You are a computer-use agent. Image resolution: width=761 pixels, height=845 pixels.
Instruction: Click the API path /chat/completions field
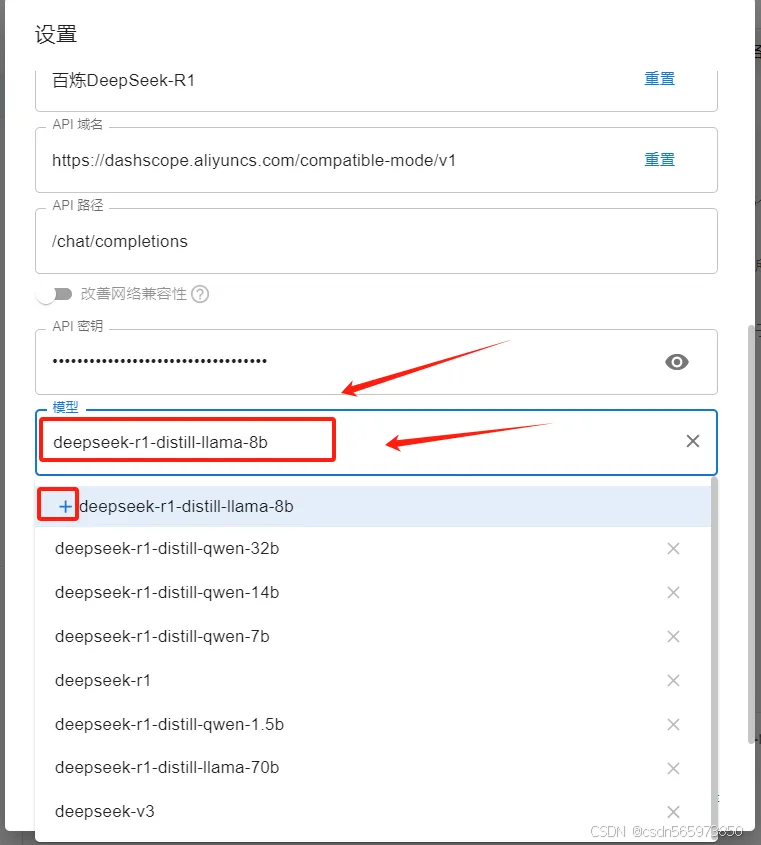pyautogui.click(x=376, y=241)
